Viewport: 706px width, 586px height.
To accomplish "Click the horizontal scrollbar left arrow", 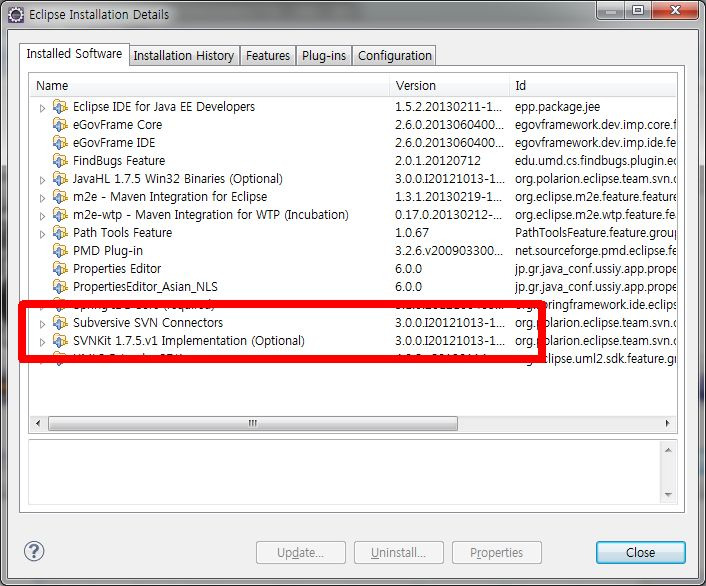I will click(x=38, y=423).
